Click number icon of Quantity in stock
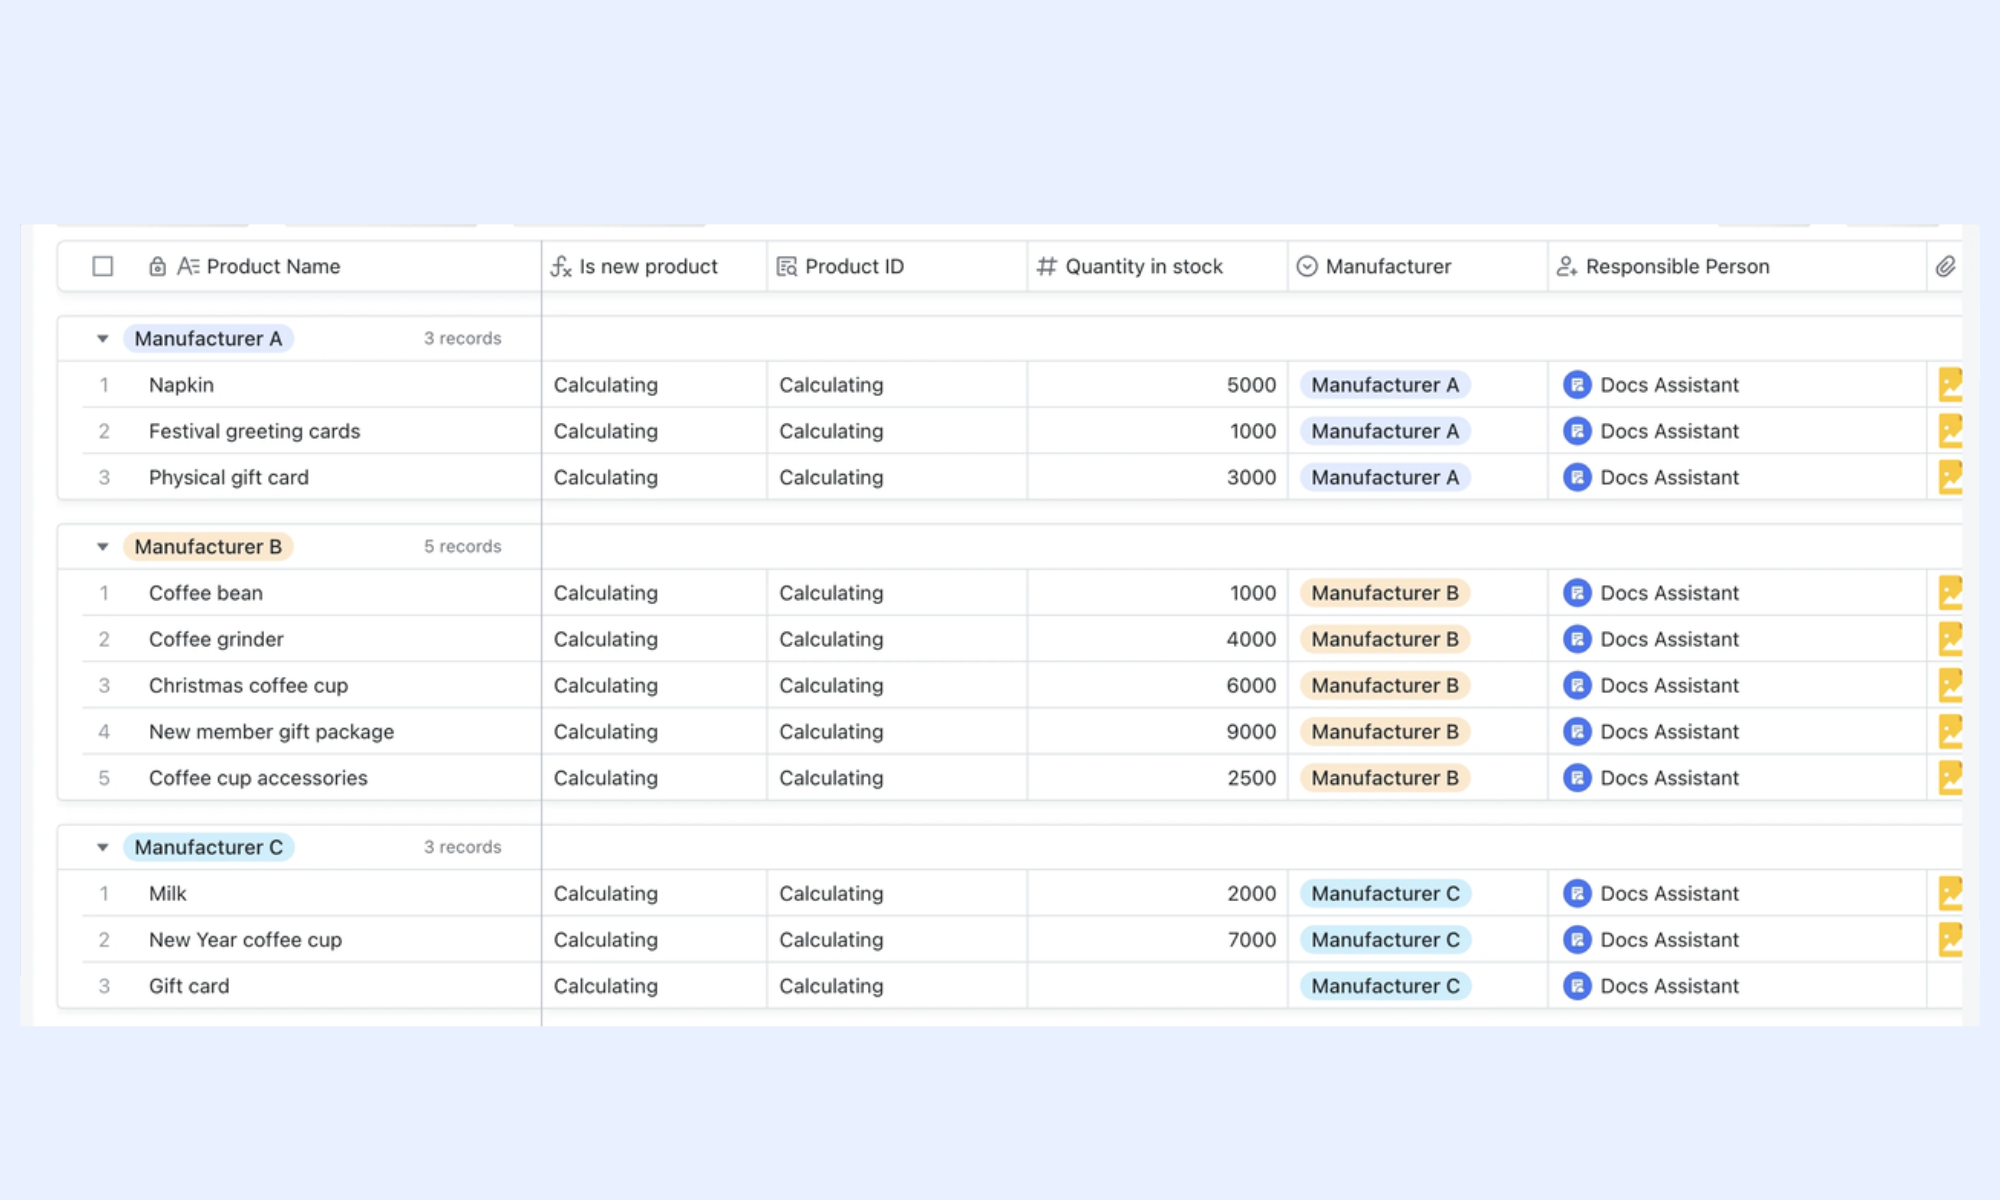The image size is (2000, 1200). click(x=1046, y=266)
